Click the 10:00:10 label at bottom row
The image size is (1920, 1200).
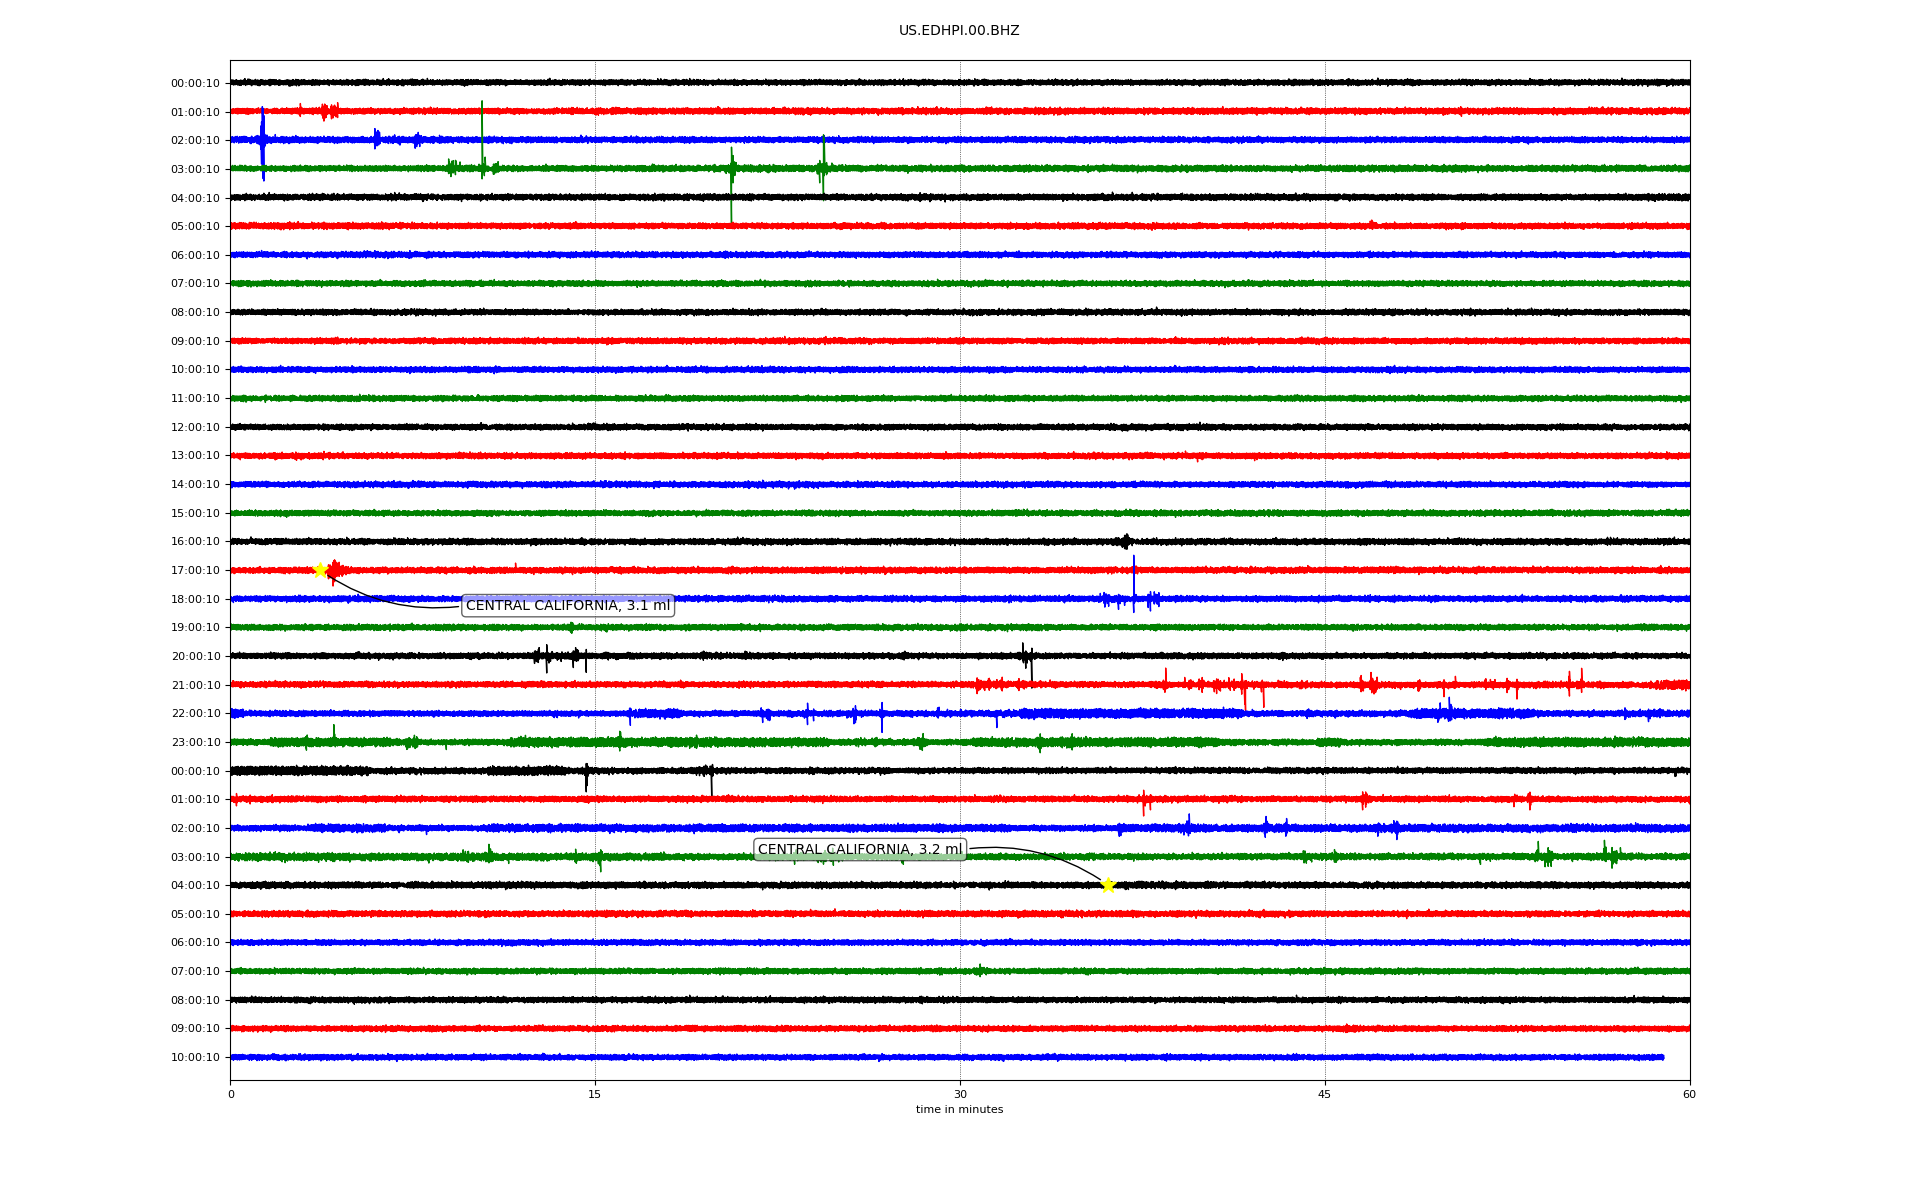(x=195, y=1058)
